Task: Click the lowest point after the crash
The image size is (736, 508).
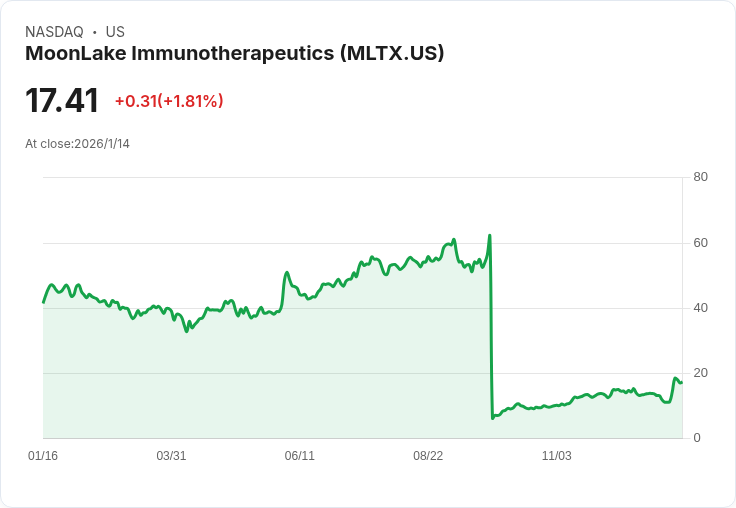Action: click(x=493, y=417)
